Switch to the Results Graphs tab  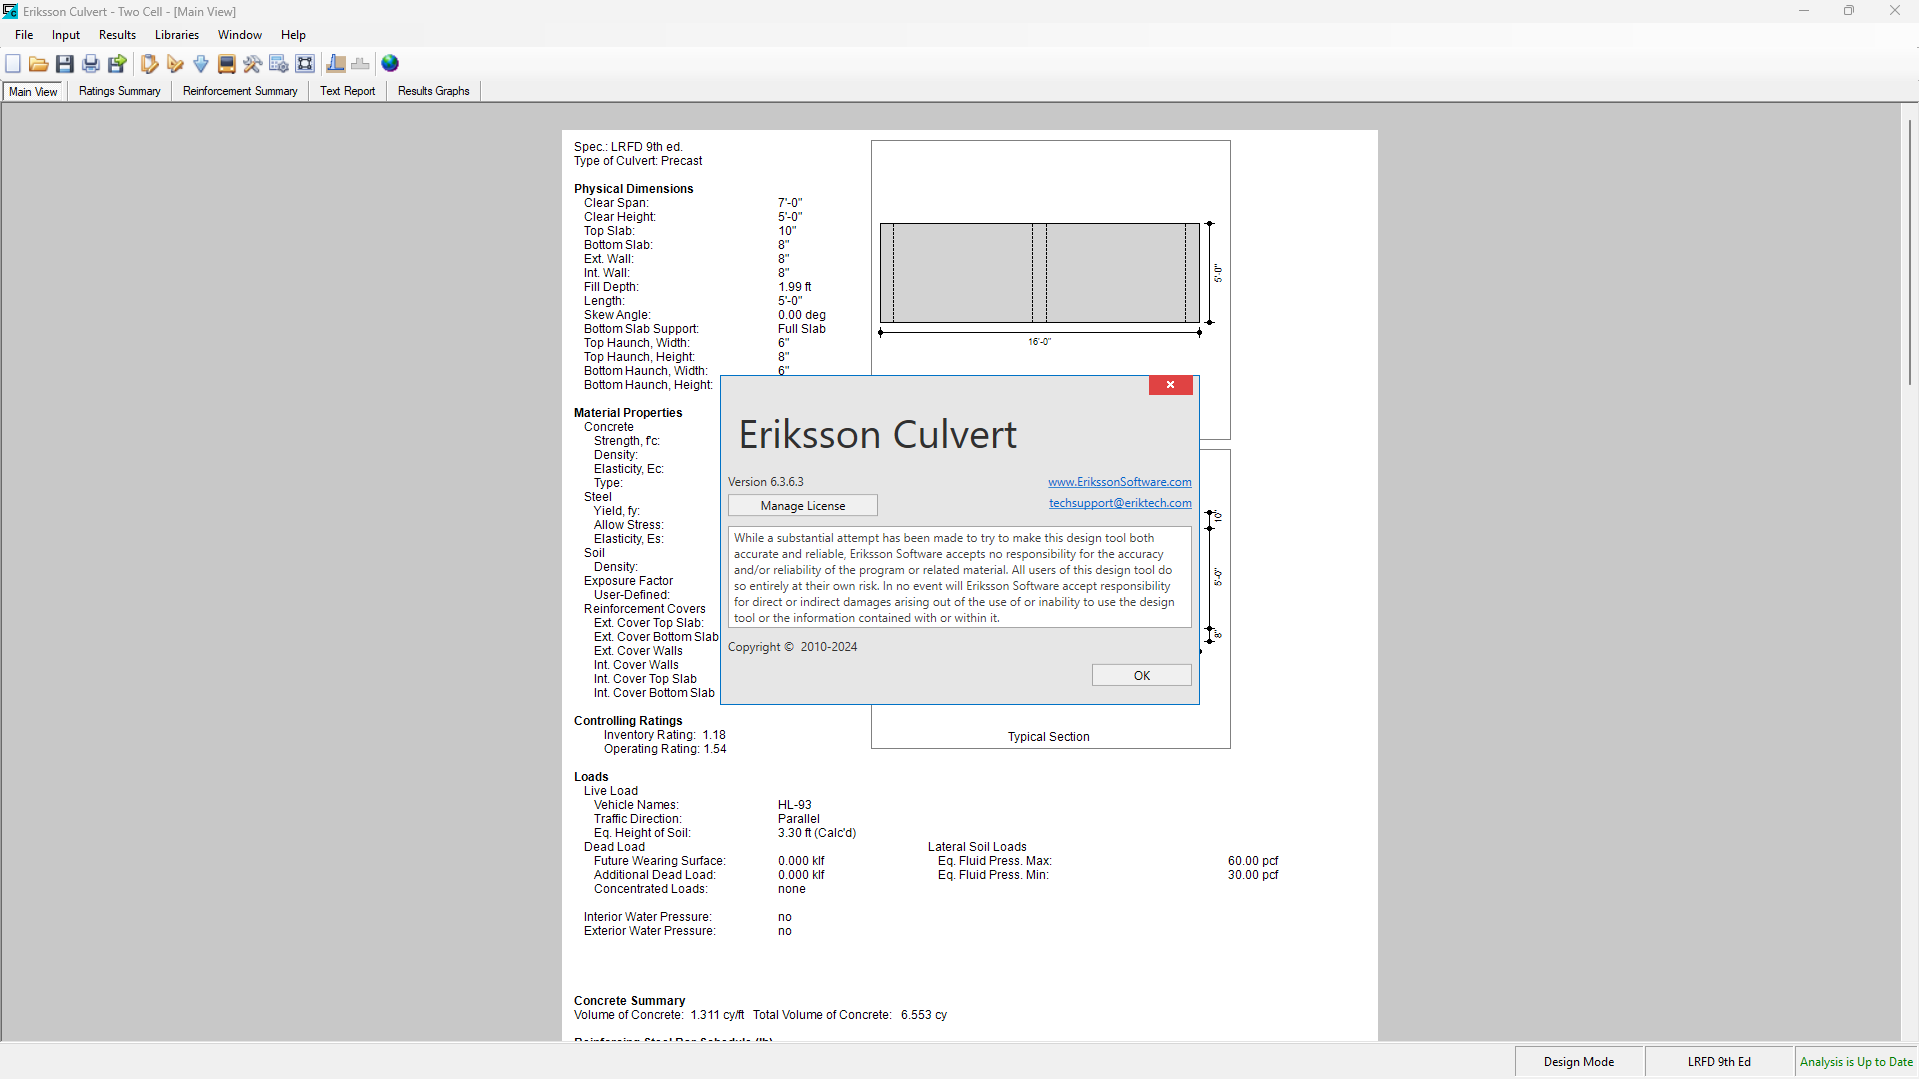[x=434, y=91]
